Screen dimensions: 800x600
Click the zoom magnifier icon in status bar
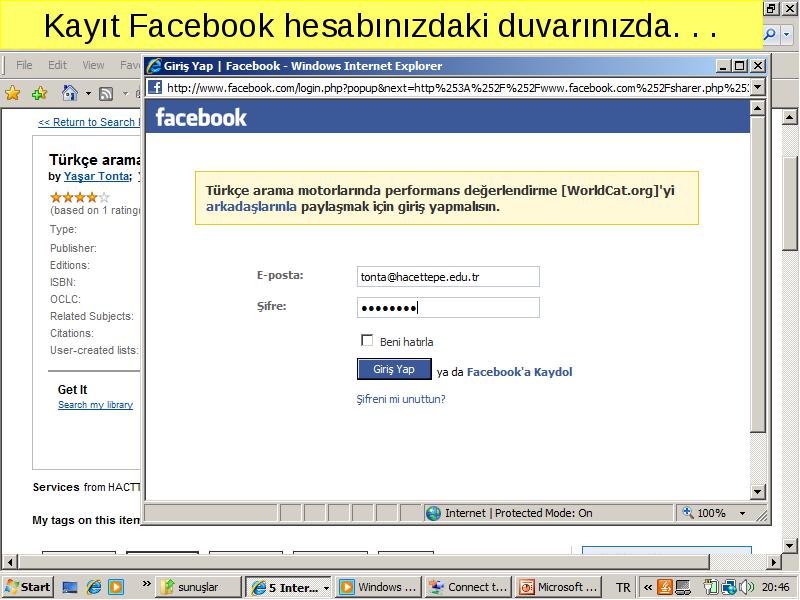click(x=688, y=512)
